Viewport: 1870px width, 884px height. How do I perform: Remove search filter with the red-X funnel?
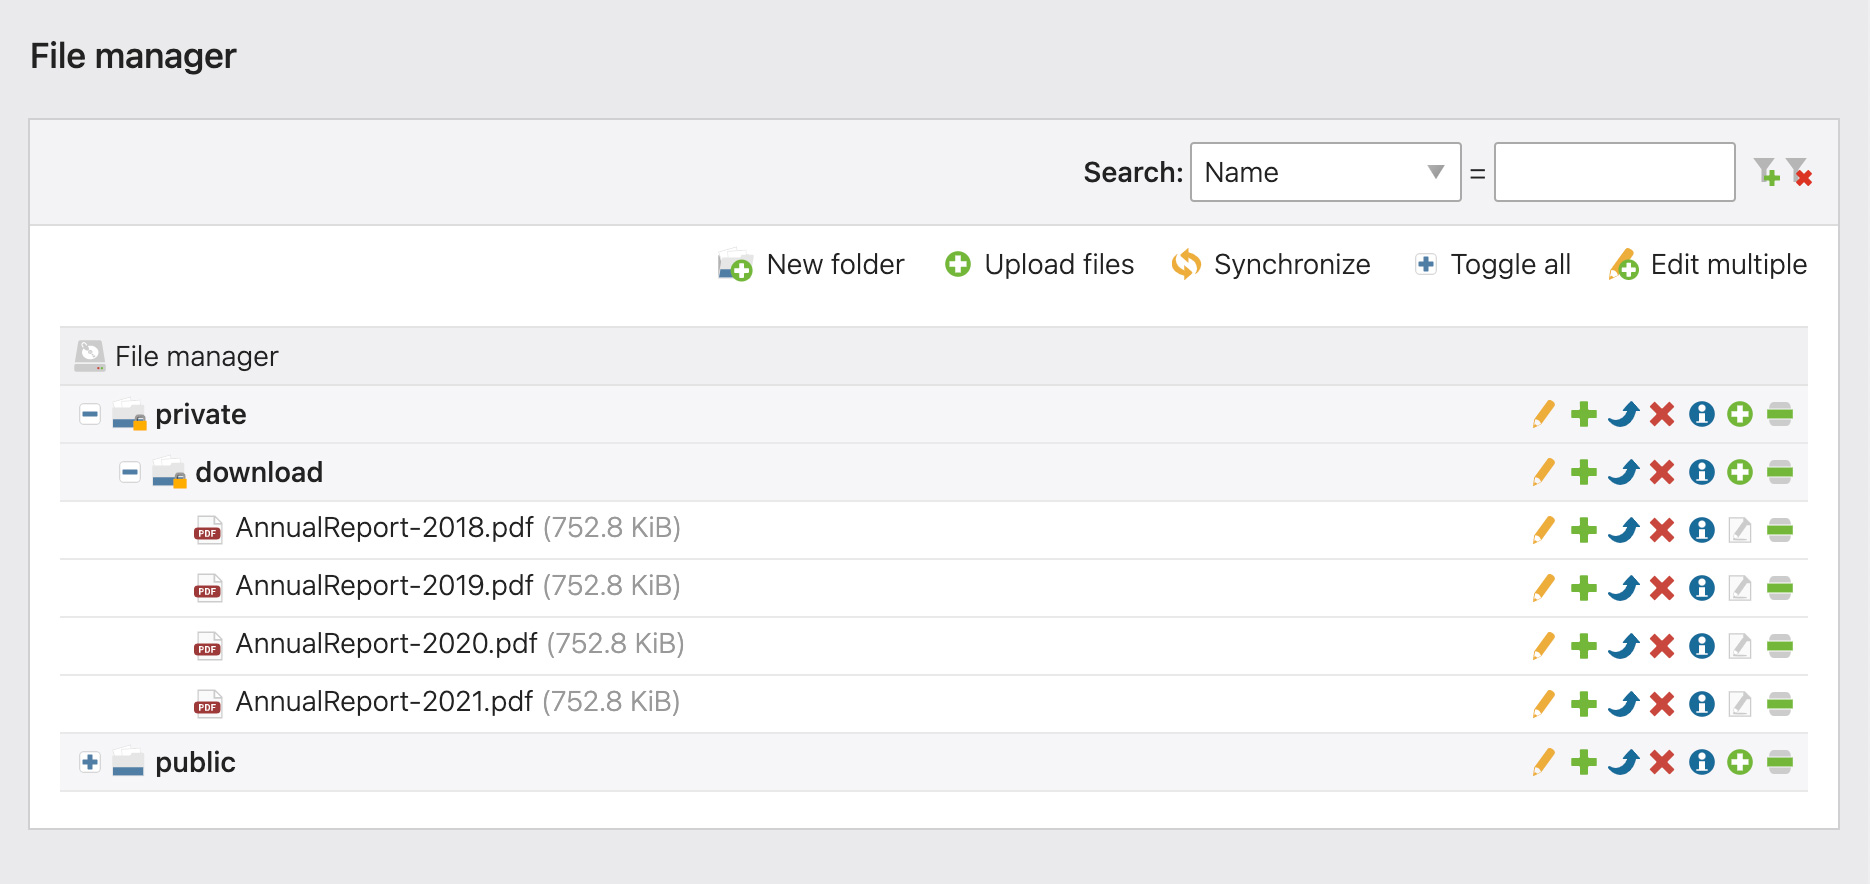click(1800, 172)
